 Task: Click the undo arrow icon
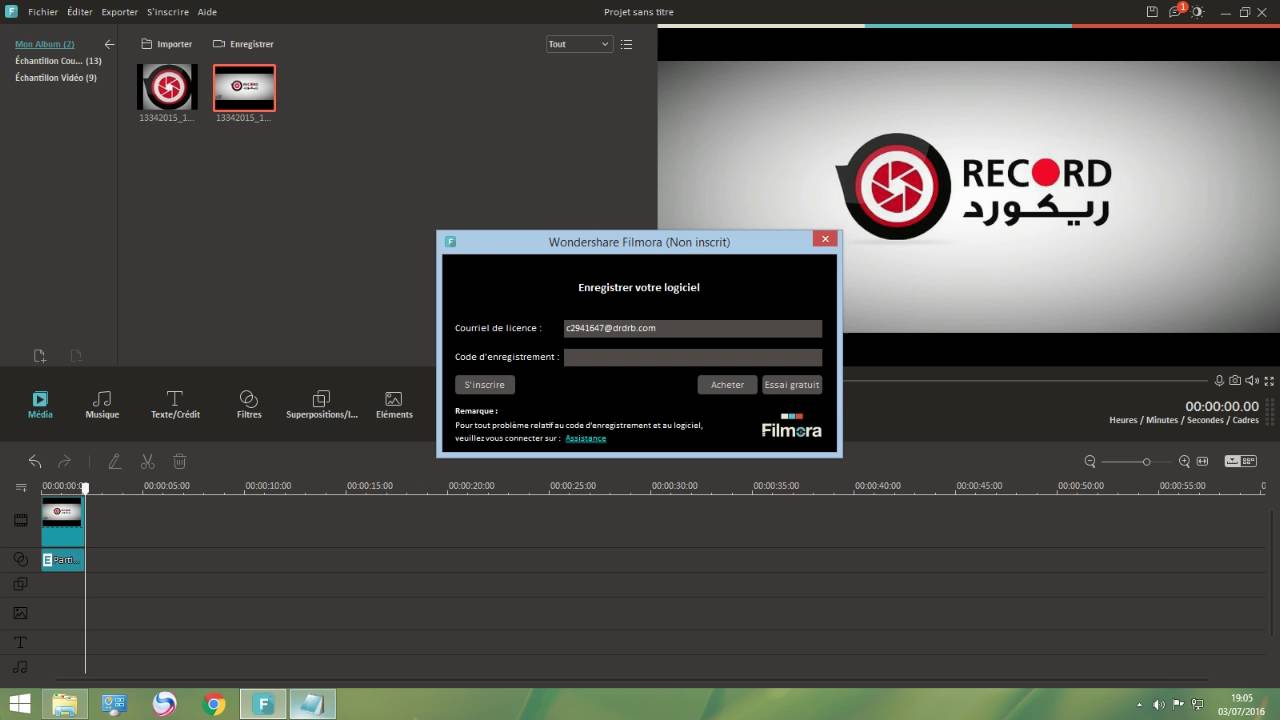35,461
